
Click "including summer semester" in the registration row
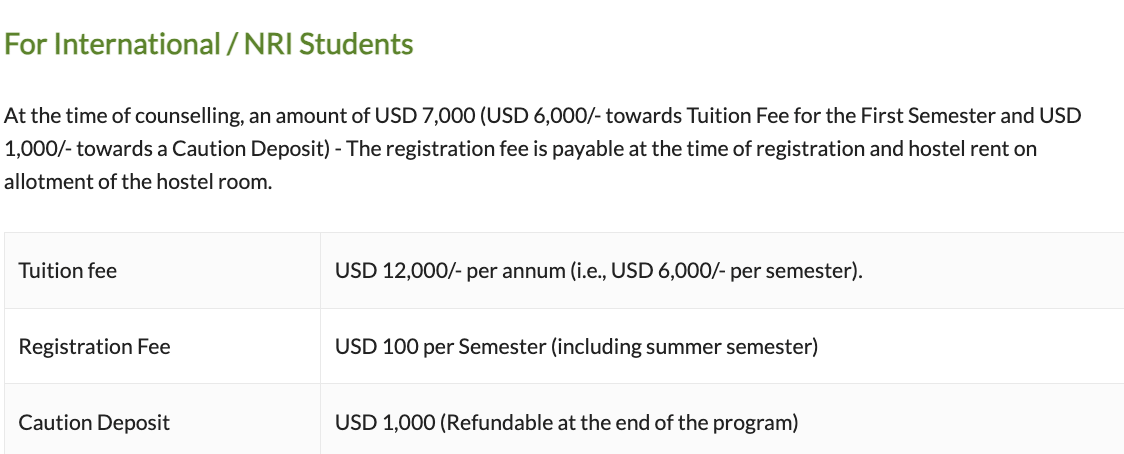[x=684, y=347]
